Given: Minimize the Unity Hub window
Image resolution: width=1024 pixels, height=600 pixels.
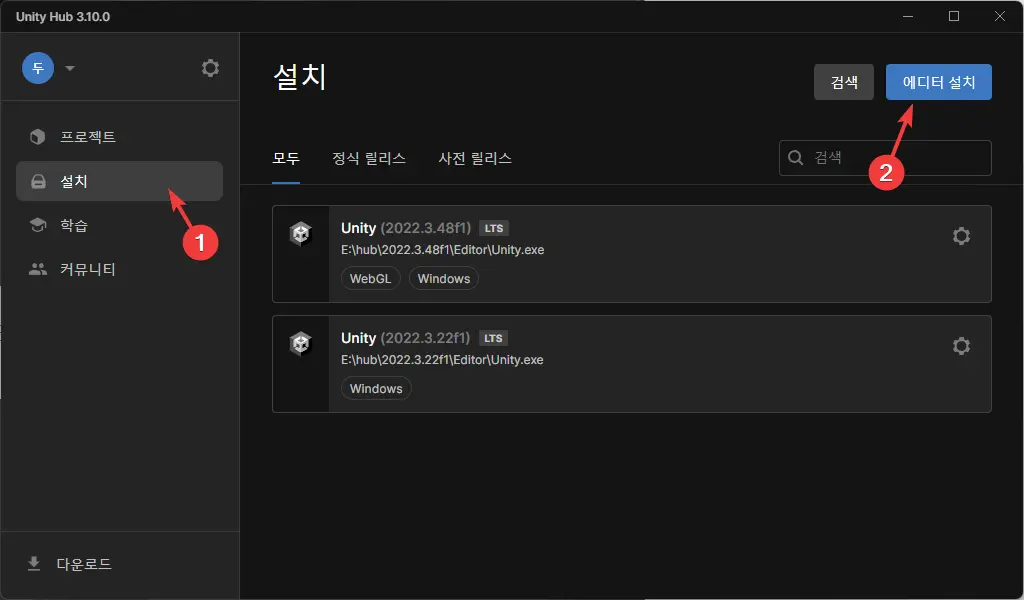Looking at the screenshot, I should click(908, 16).
